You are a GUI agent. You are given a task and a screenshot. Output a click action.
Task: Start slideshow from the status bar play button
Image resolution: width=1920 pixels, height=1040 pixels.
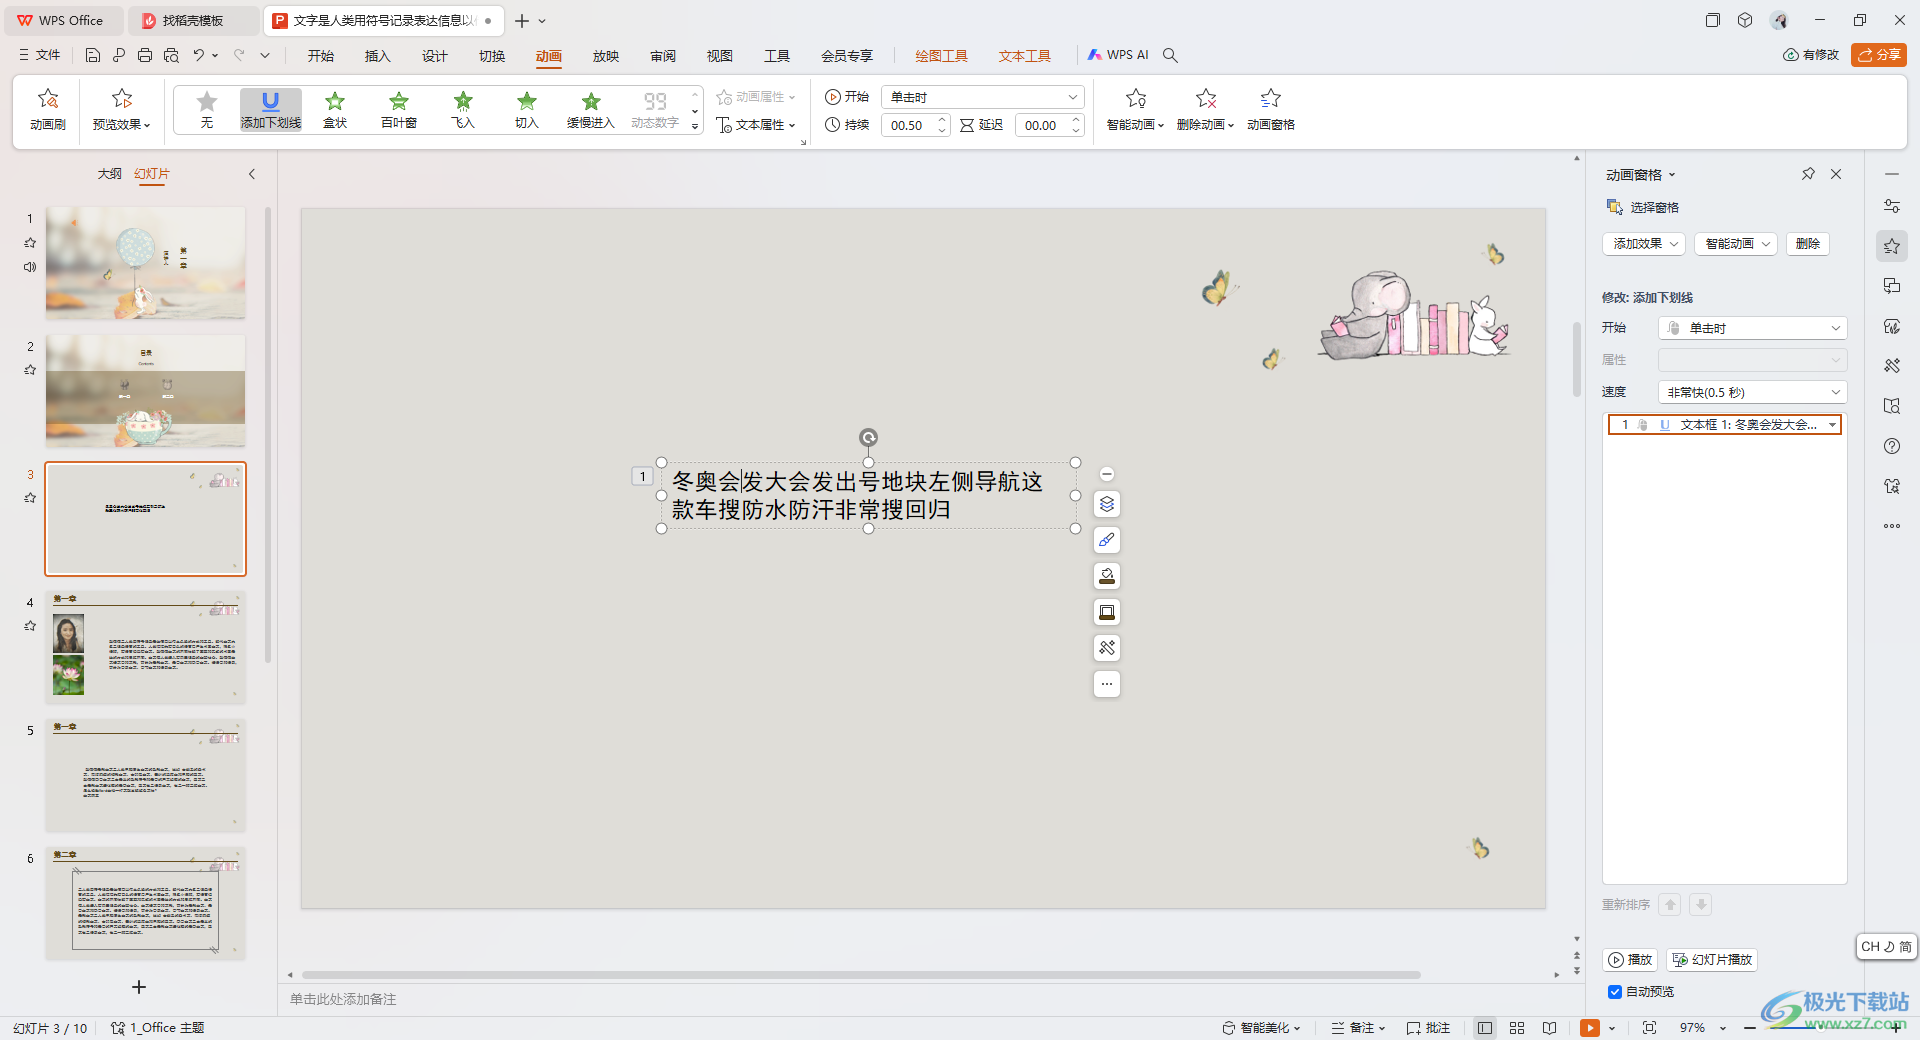[x=1589, y=1028]
